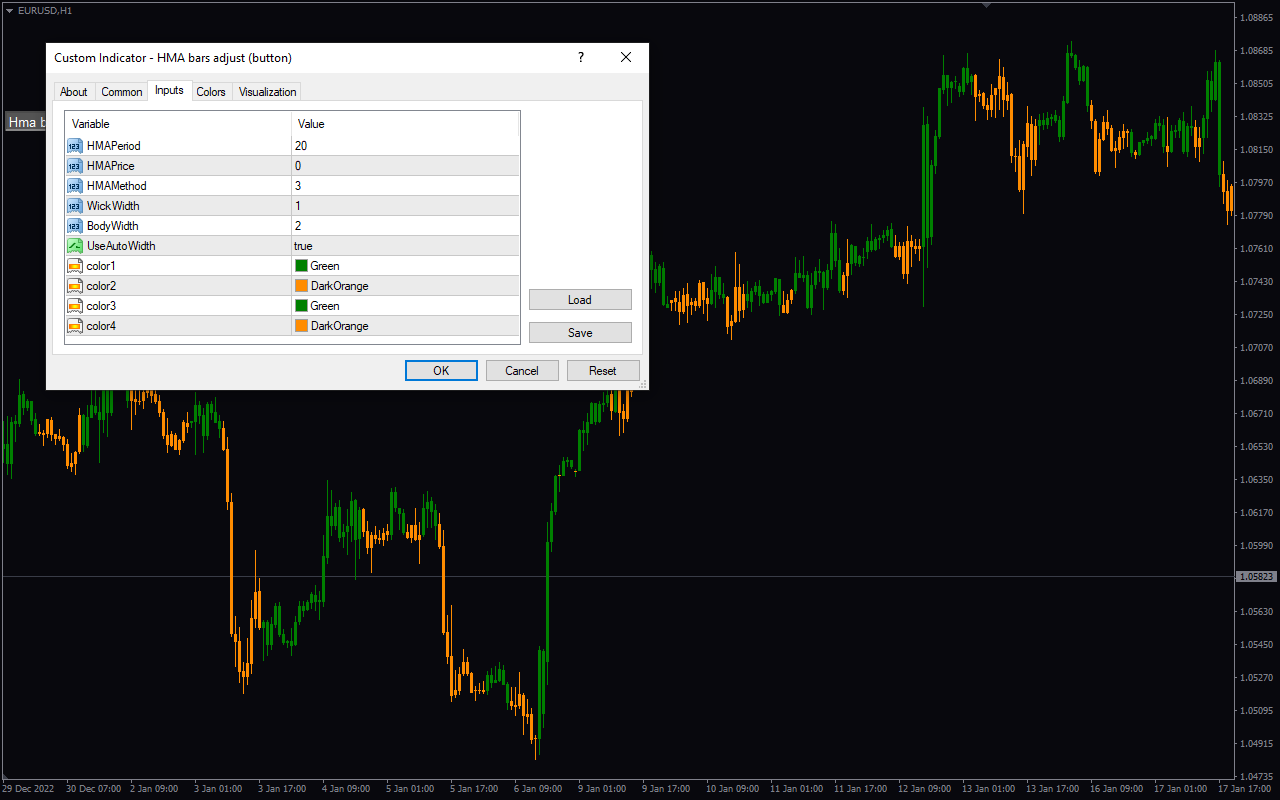Click the dialog help question mark
Screen dimensions: 1280x800
(581, 58)
